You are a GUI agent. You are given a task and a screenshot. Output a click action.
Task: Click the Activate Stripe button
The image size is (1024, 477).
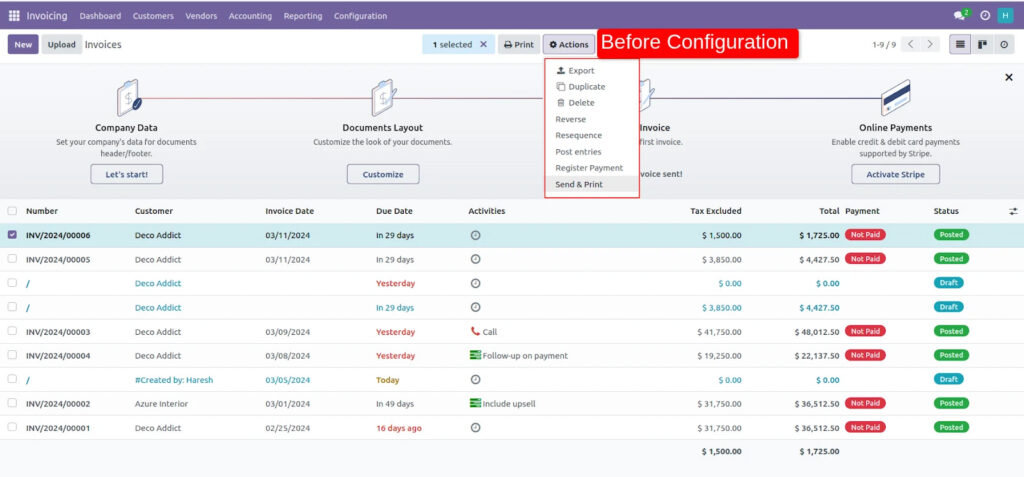895,174
